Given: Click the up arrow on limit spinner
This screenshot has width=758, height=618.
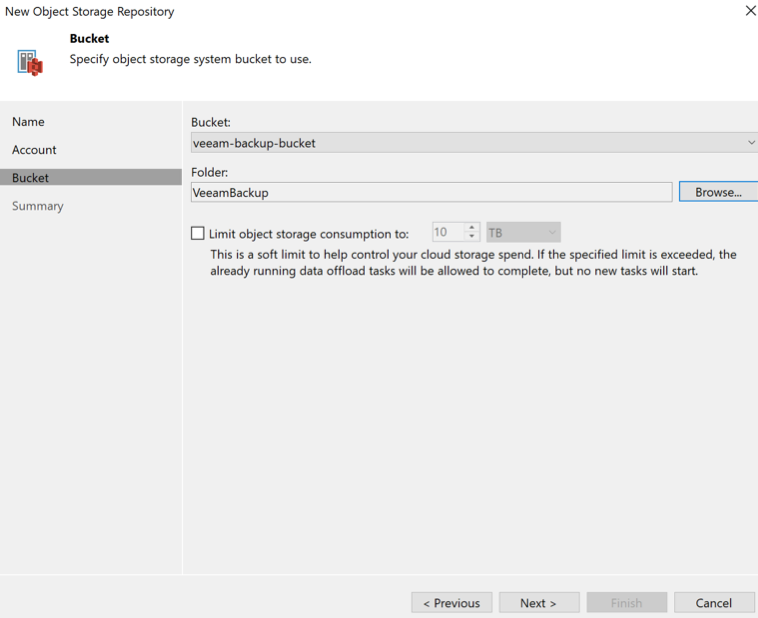Looking at the screenshot, I should (x=473, y=229).
